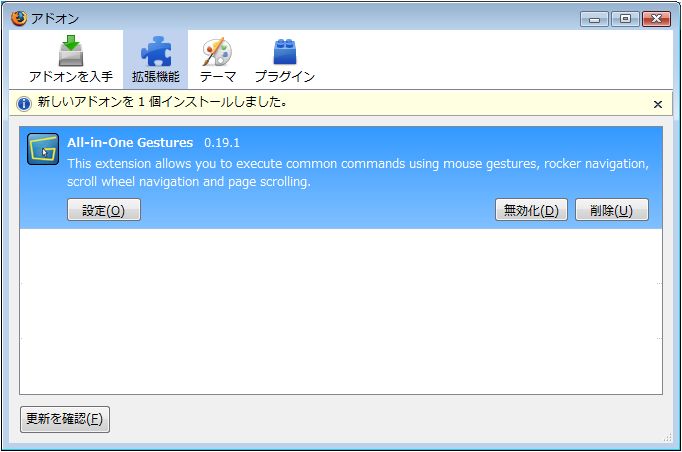The width and height of the screenshot is (682, 452).
Task: Close the アドオン window
Action: pos(656,19)
